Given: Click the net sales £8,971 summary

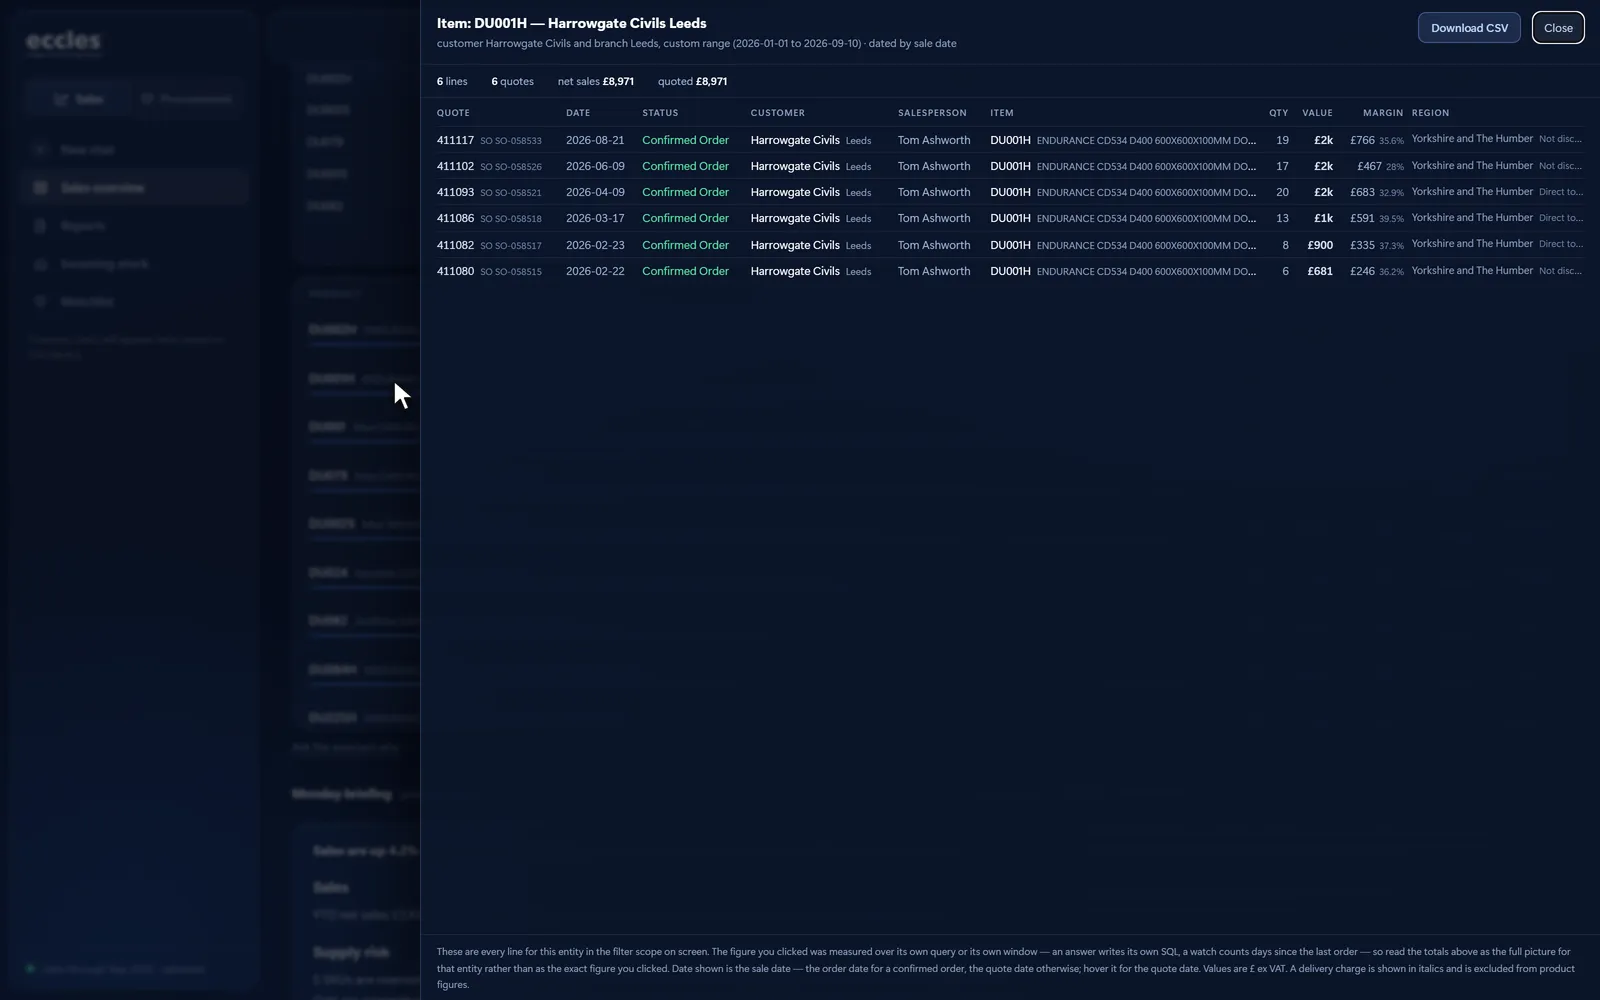Looking at the screenshot, I should pos(596,81).
